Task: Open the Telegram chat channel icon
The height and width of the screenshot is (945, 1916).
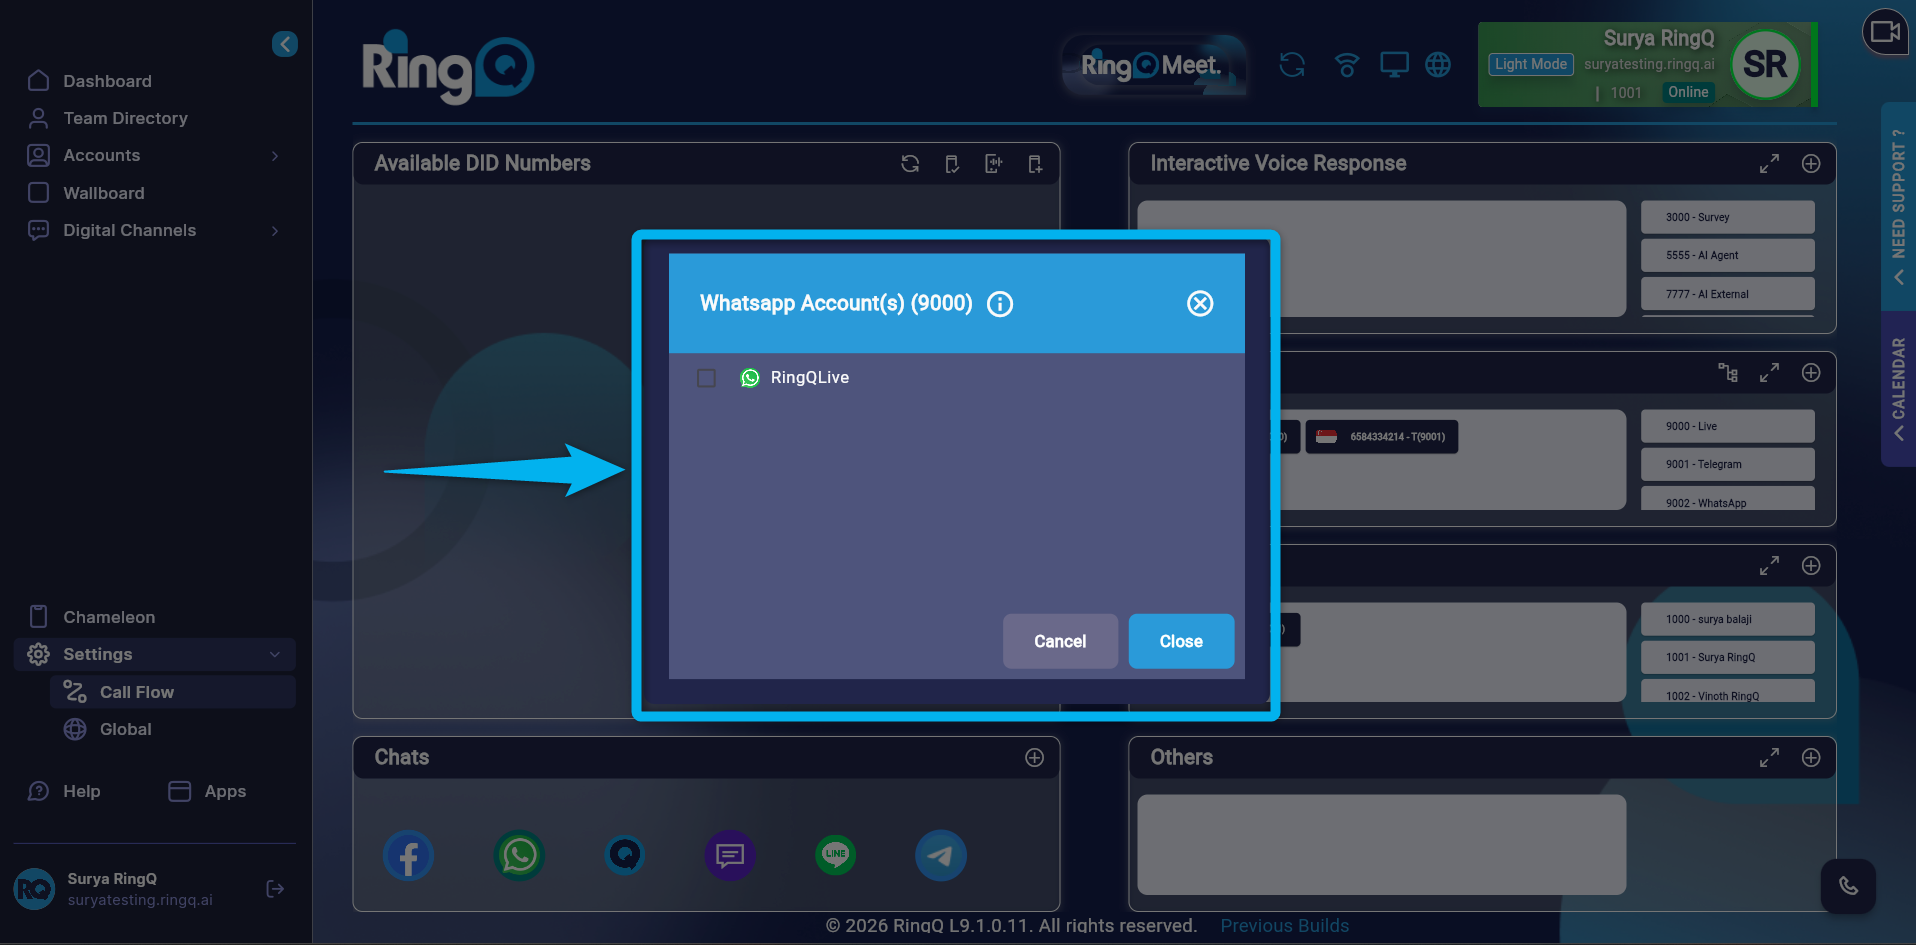Action: pyautogui.click(x=941, y=856)
